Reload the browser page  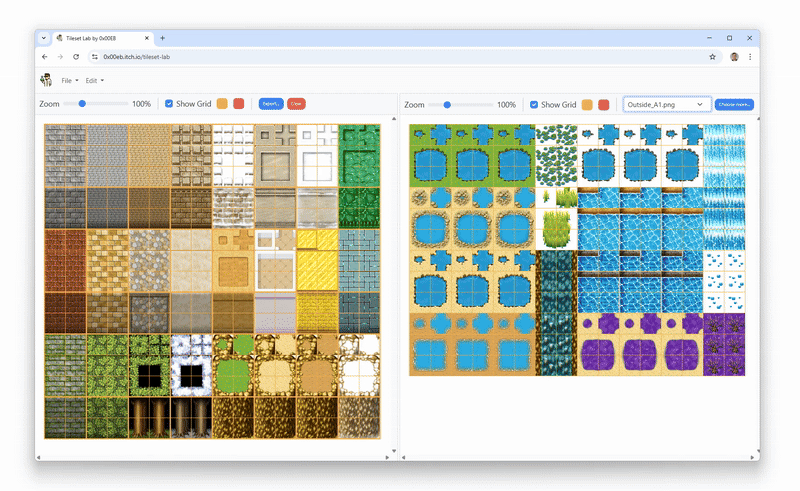[76, 57]
